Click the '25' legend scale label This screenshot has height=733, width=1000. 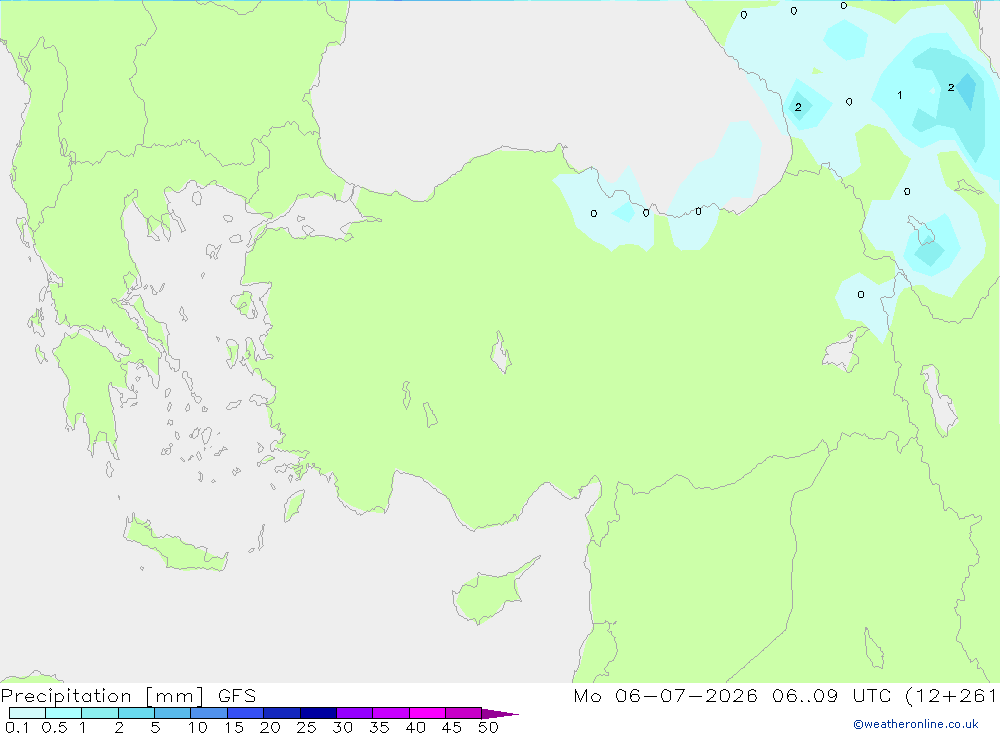(x=306, y=727)
